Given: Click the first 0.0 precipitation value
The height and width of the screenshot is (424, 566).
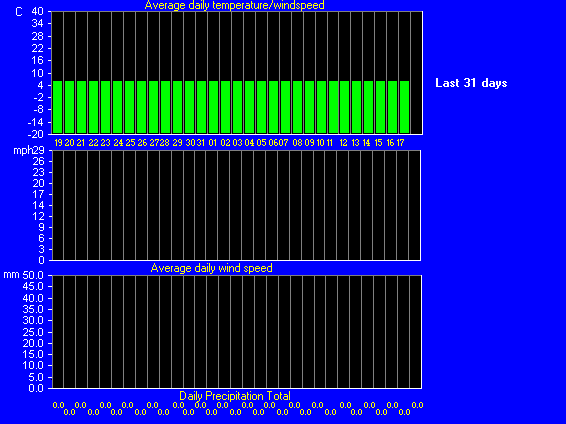Looking at the screenshot, I should tap(58, 405).
